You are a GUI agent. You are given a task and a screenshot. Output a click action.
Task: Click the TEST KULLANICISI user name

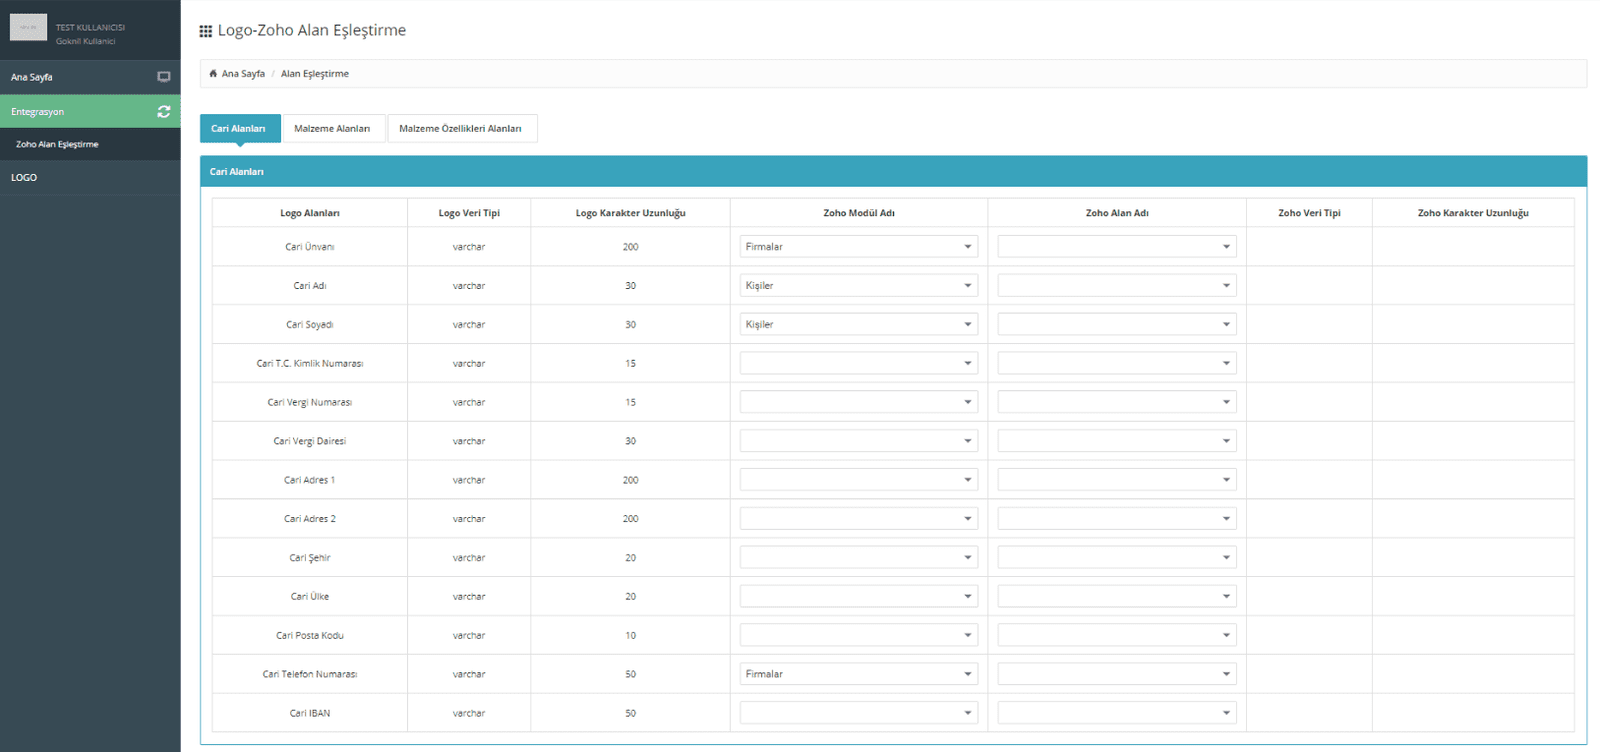(90, 28)
